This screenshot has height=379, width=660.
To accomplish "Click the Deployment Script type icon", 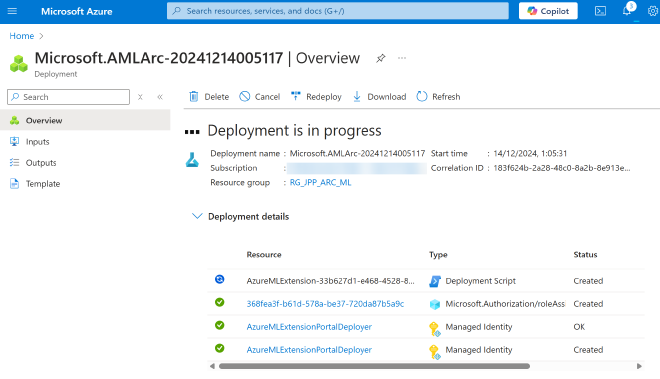I will click(x=435, y=281).
